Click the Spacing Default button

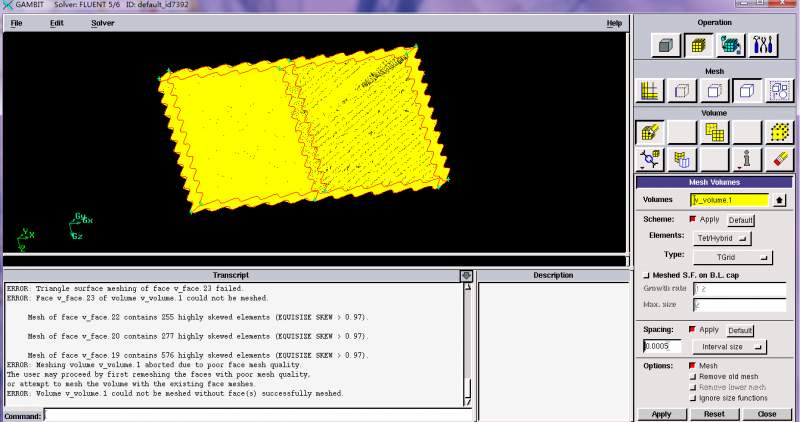click(x=740, y=331)
